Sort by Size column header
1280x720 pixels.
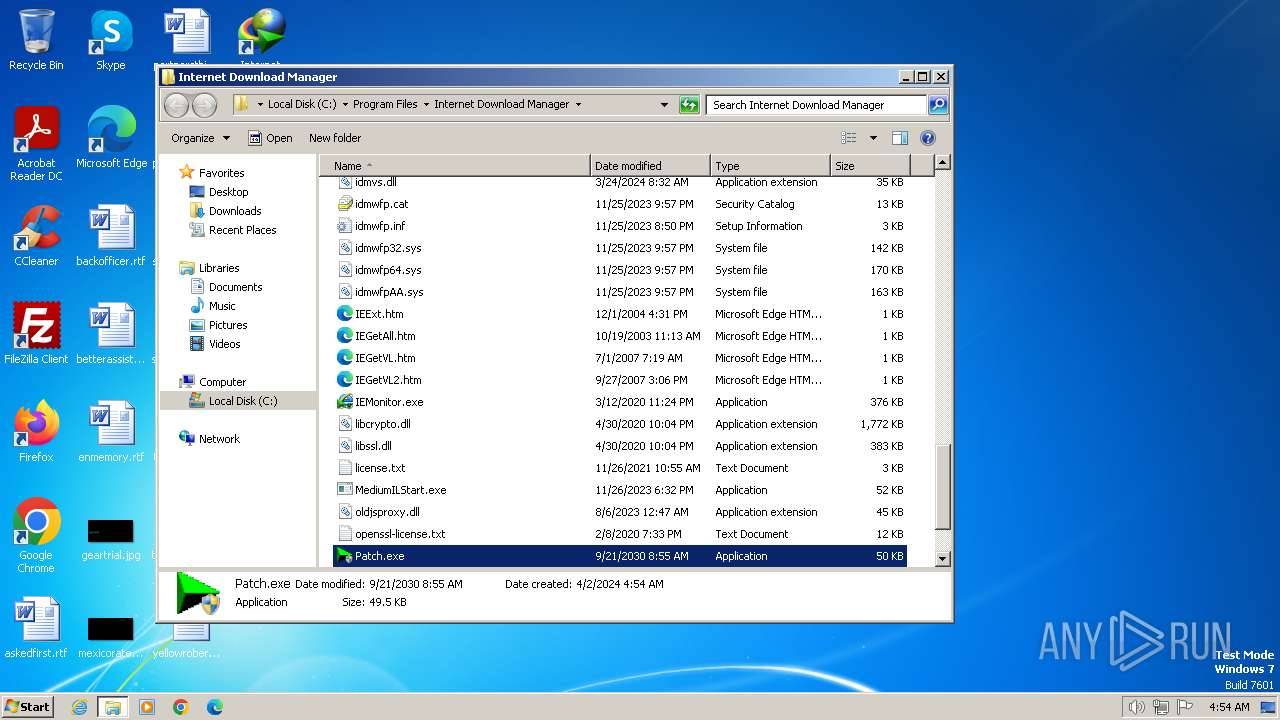click(x=870, y=166)
